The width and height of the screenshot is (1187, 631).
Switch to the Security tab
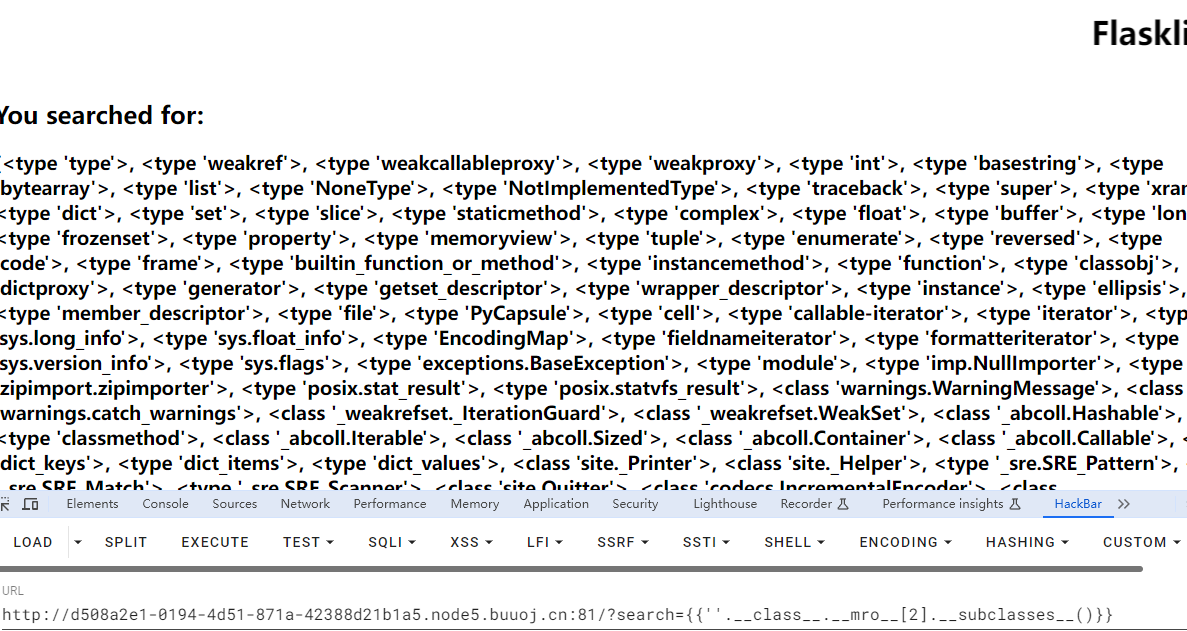635,504
